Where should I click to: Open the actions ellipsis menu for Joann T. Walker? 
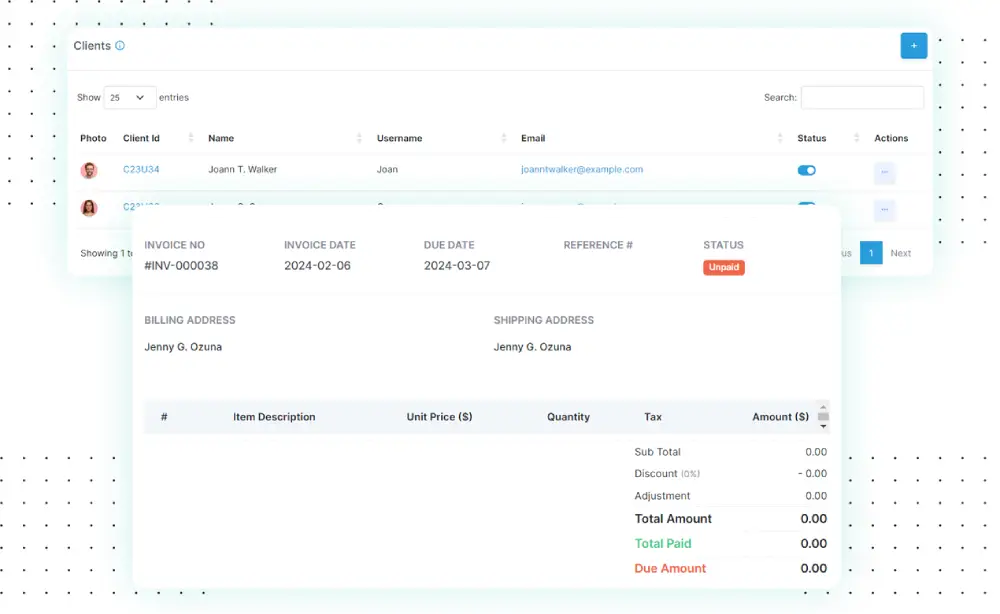tap(884, 172)
